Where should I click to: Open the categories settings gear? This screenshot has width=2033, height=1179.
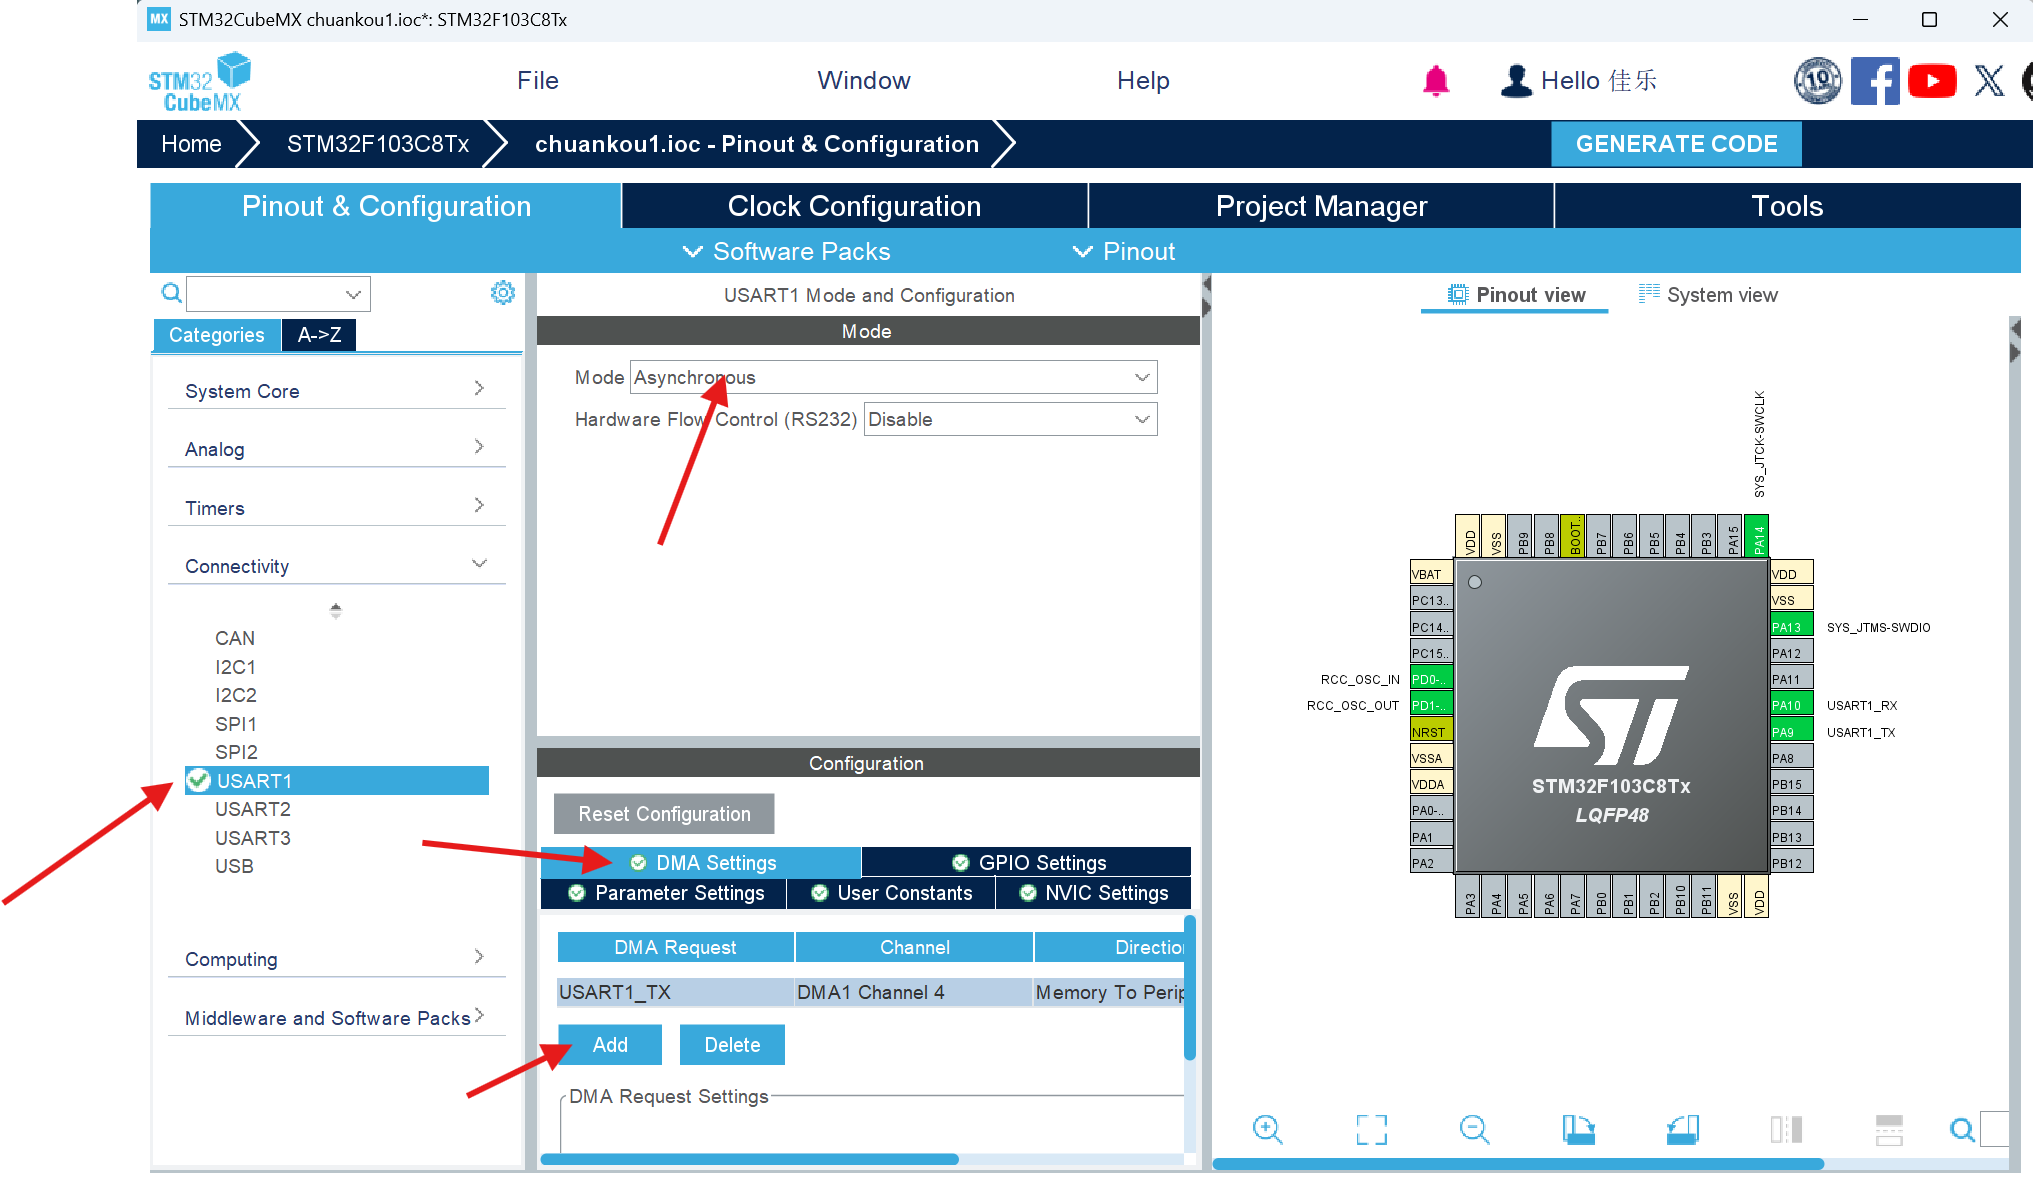(503, 292)
